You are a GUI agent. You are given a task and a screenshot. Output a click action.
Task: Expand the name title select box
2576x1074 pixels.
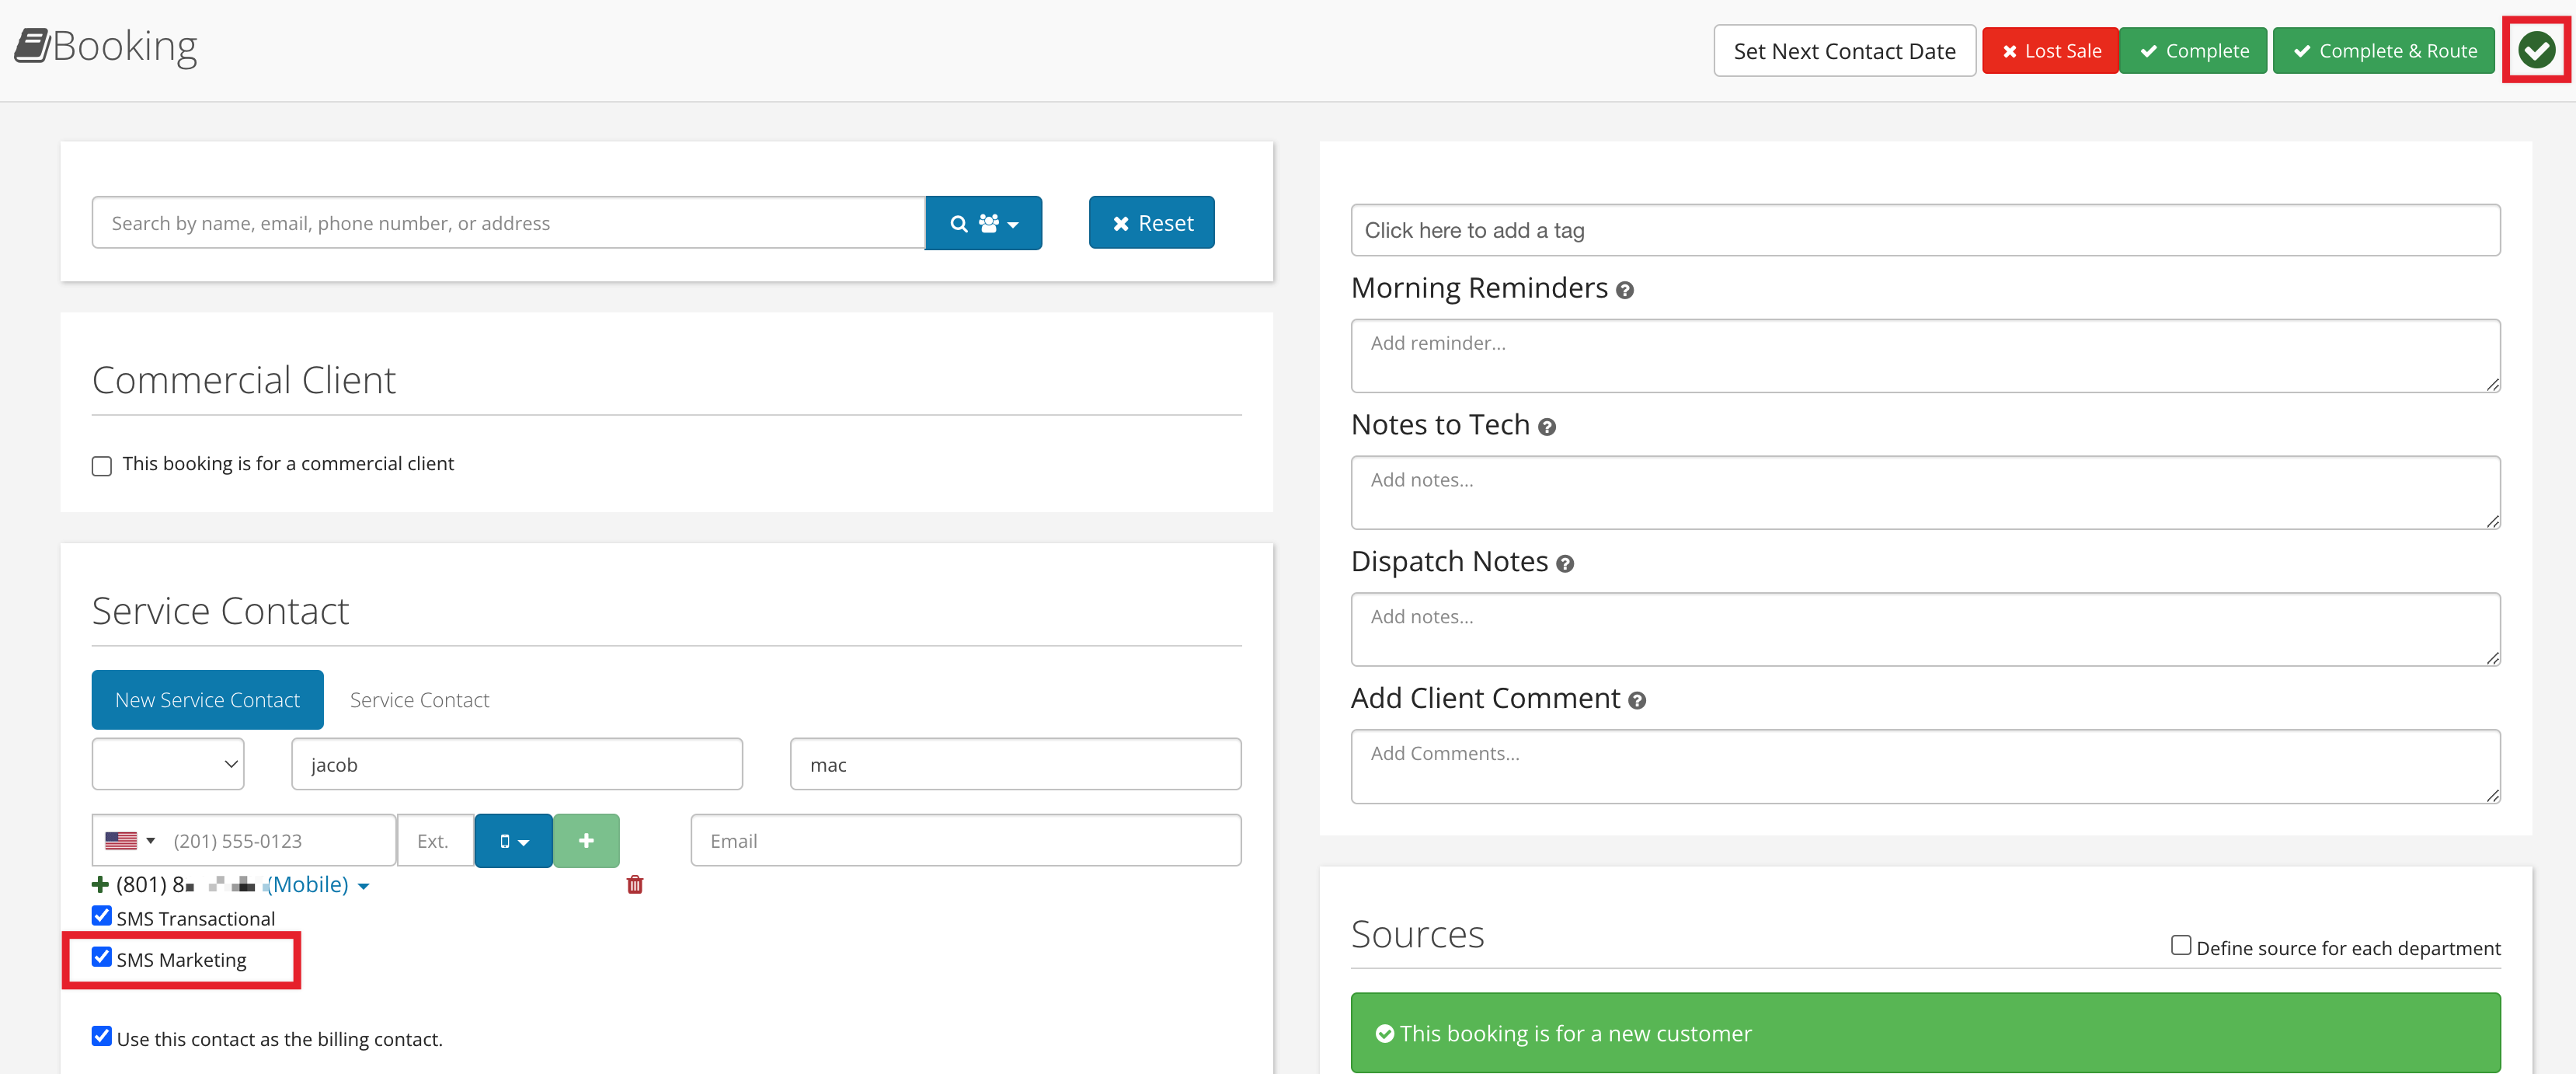(168, 764)
